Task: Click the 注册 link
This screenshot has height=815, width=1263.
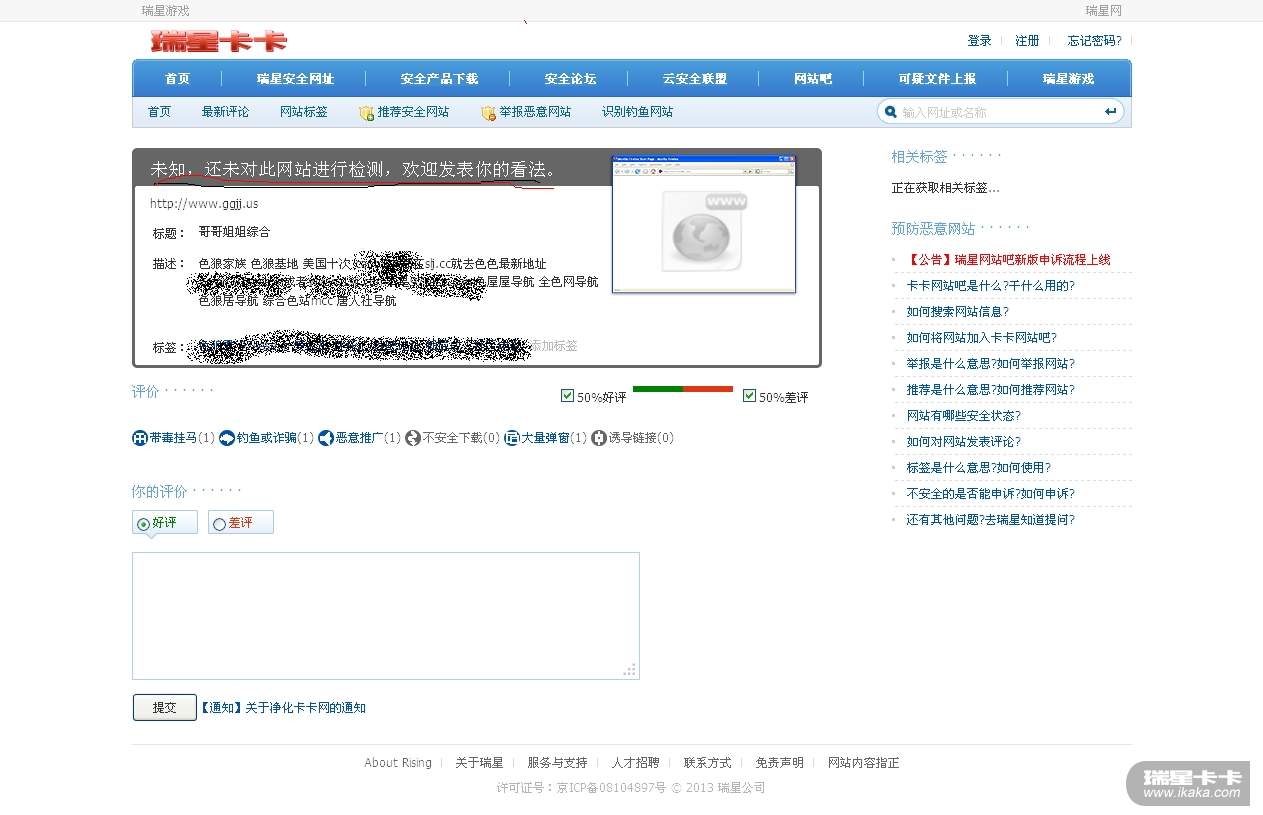Action: [1027, 41]
